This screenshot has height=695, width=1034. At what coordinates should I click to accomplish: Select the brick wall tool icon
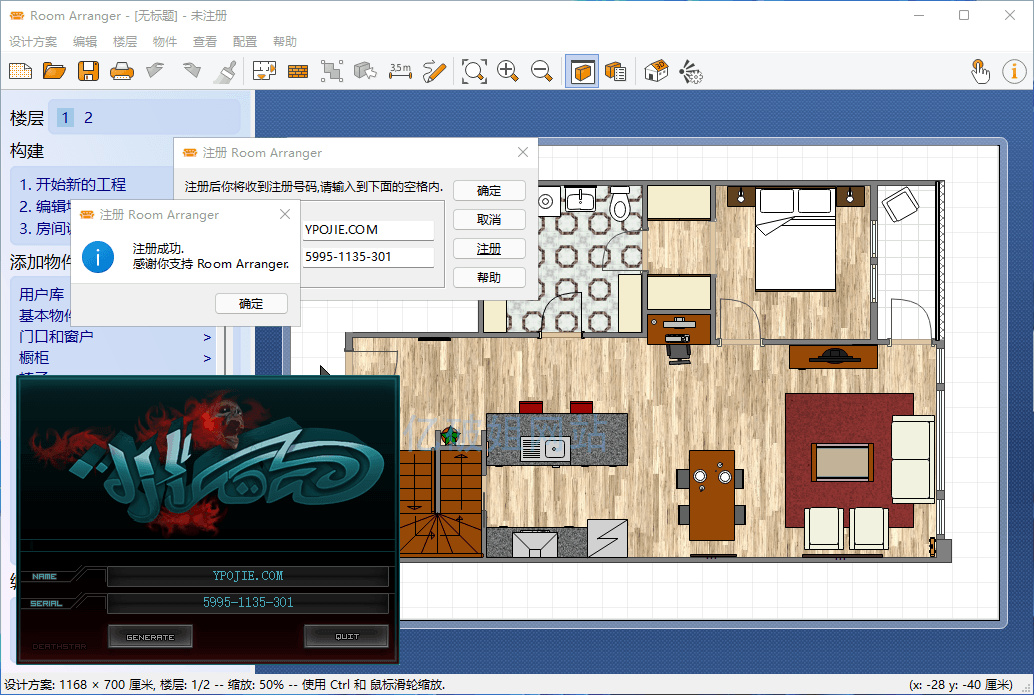click(x=297, y=71)
